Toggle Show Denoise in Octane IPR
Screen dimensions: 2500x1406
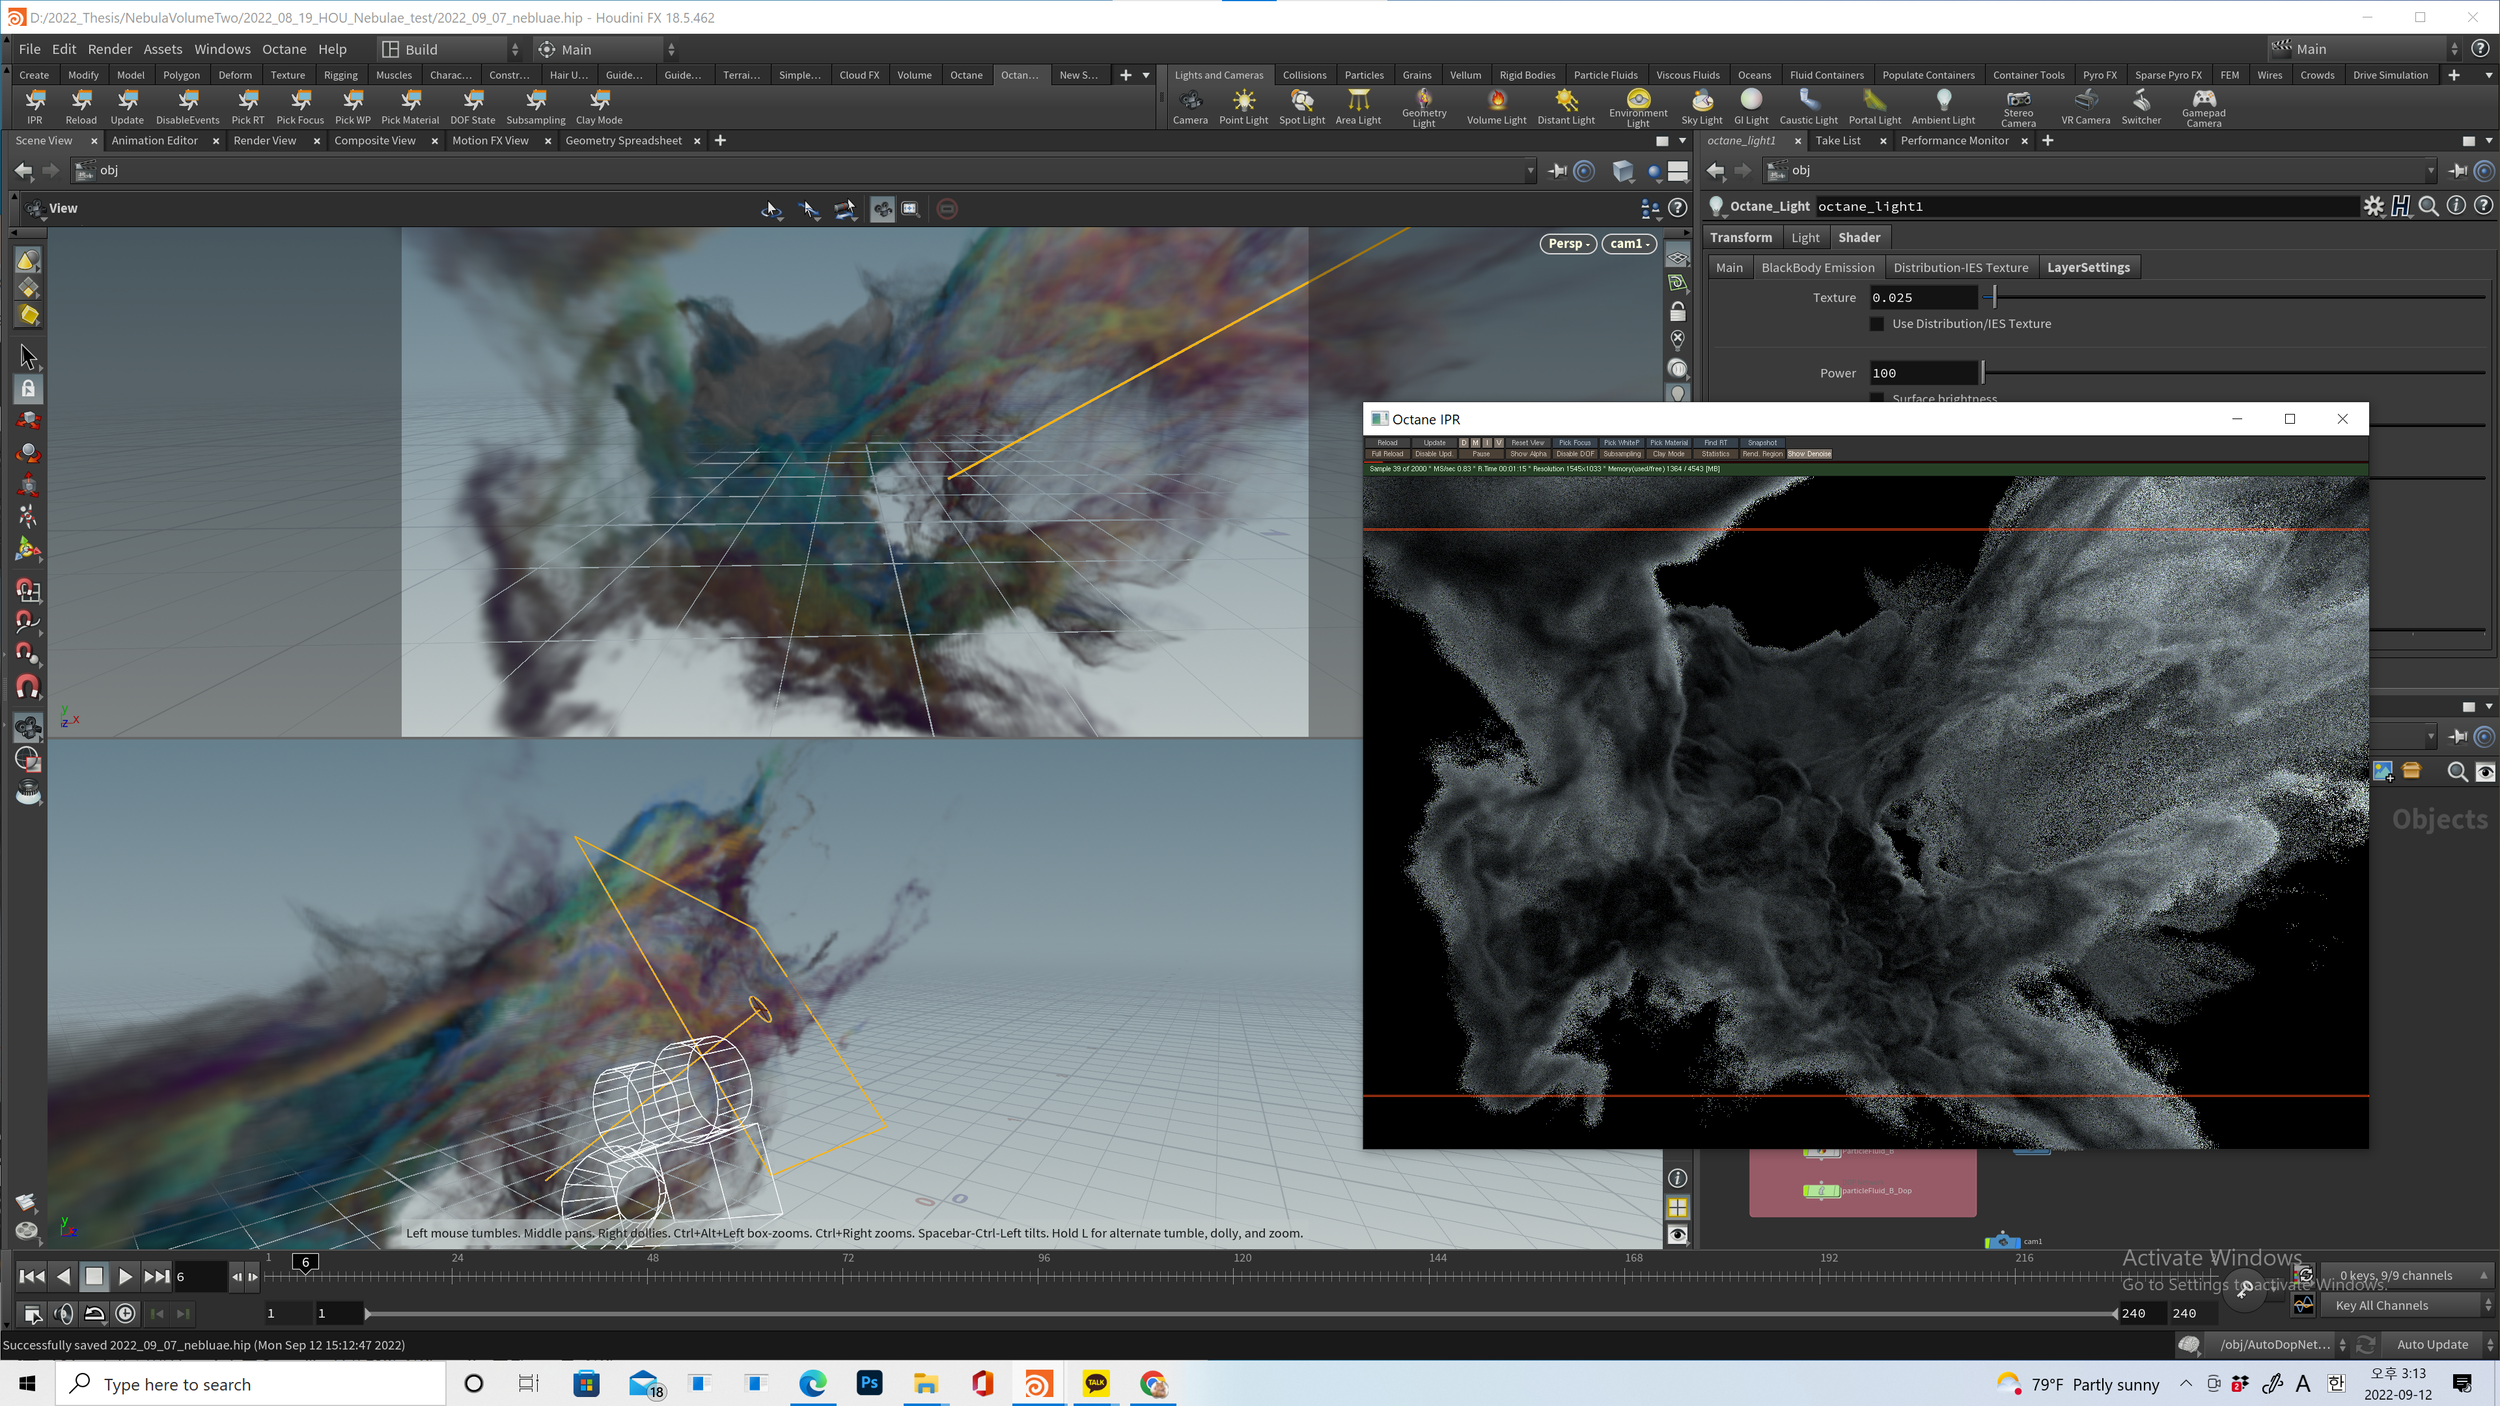coord(1809,454)
